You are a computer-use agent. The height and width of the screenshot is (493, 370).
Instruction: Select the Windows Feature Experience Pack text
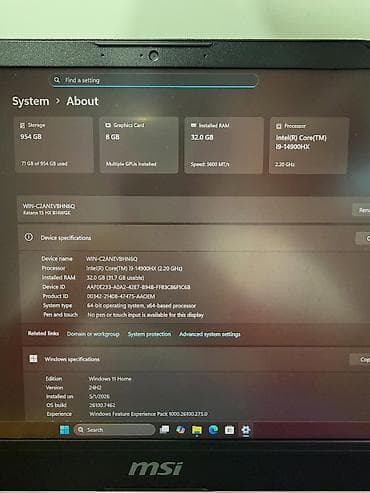[x=148, y=414]
